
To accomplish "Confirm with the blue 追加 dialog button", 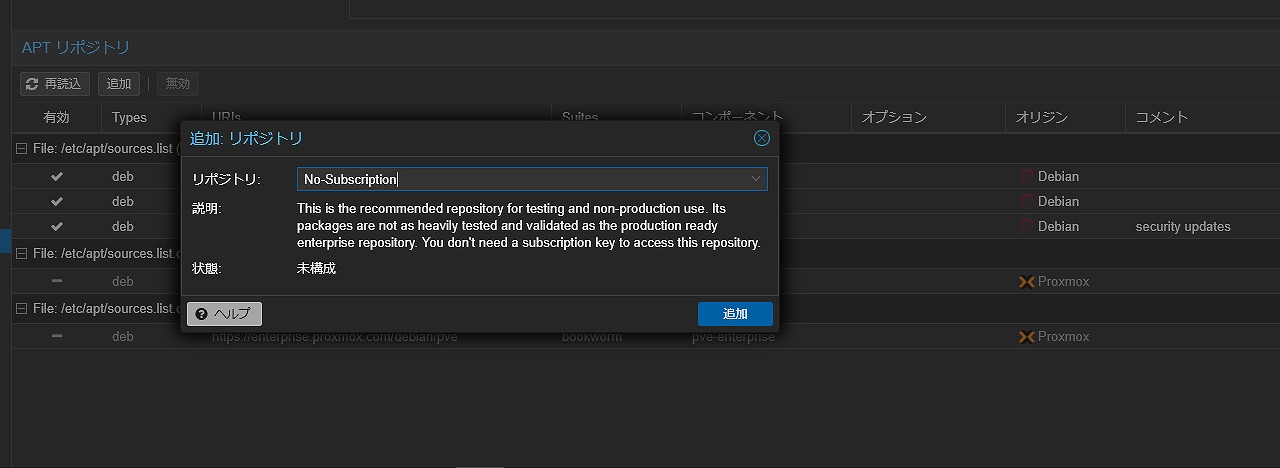I will click(x=735, y=314).
